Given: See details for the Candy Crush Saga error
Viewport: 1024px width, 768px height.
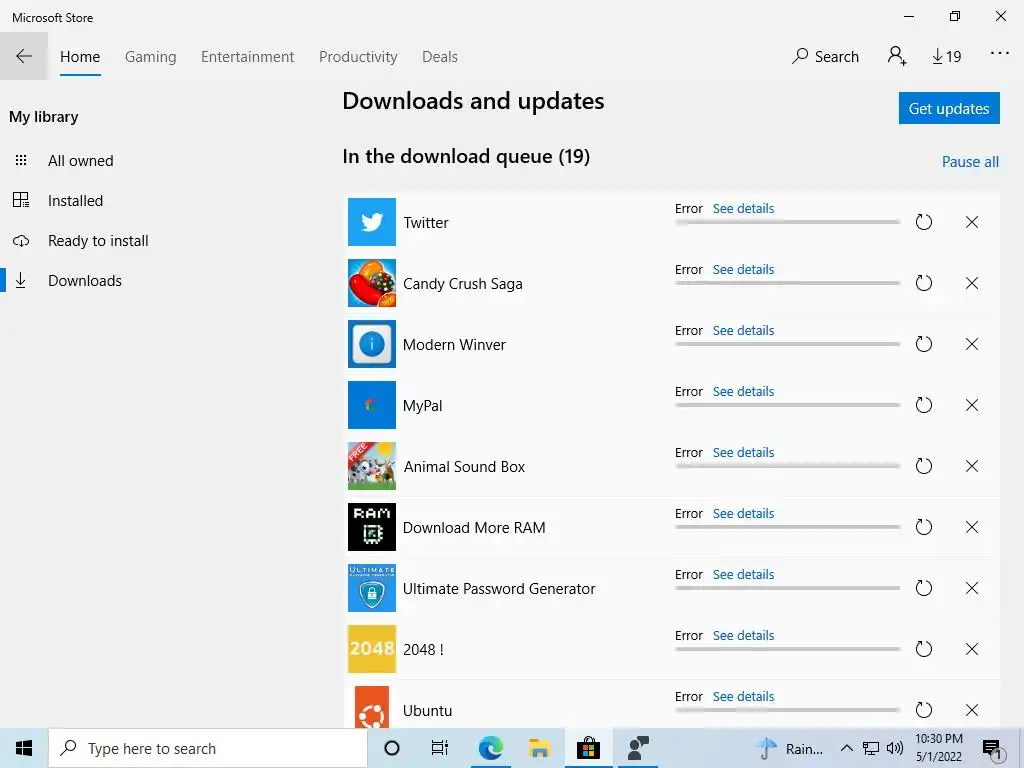Looking at the screenshot, I should 743,269.
